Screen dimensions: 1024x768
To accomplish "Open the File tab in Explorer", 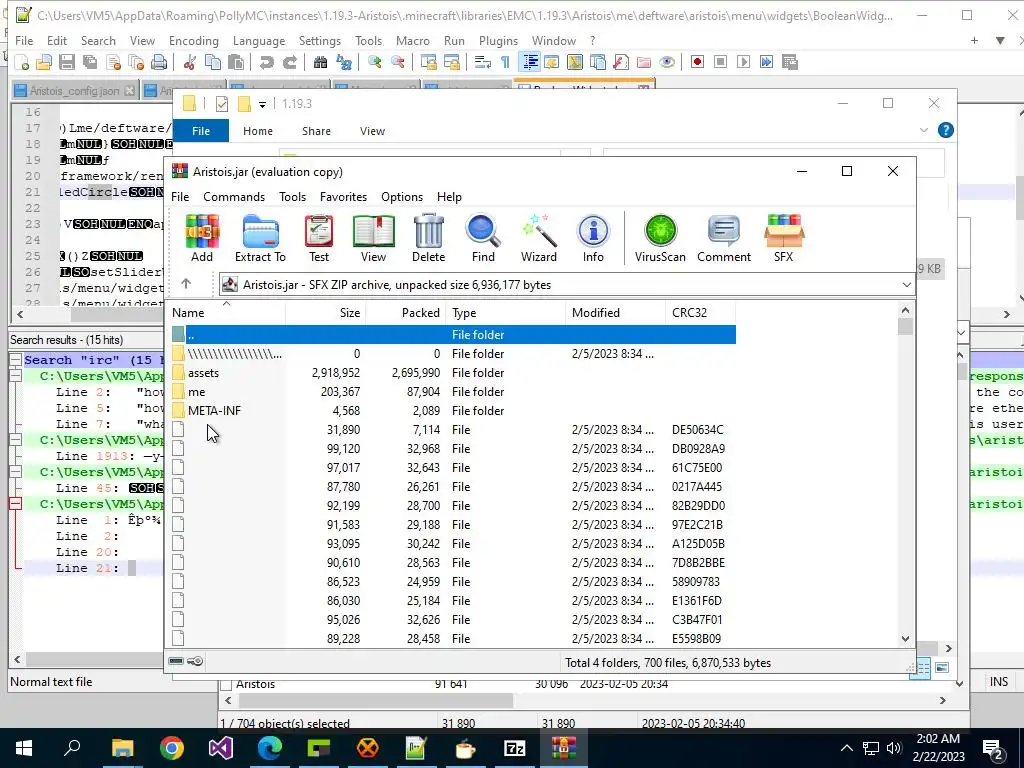I will (x=201, y=131).
